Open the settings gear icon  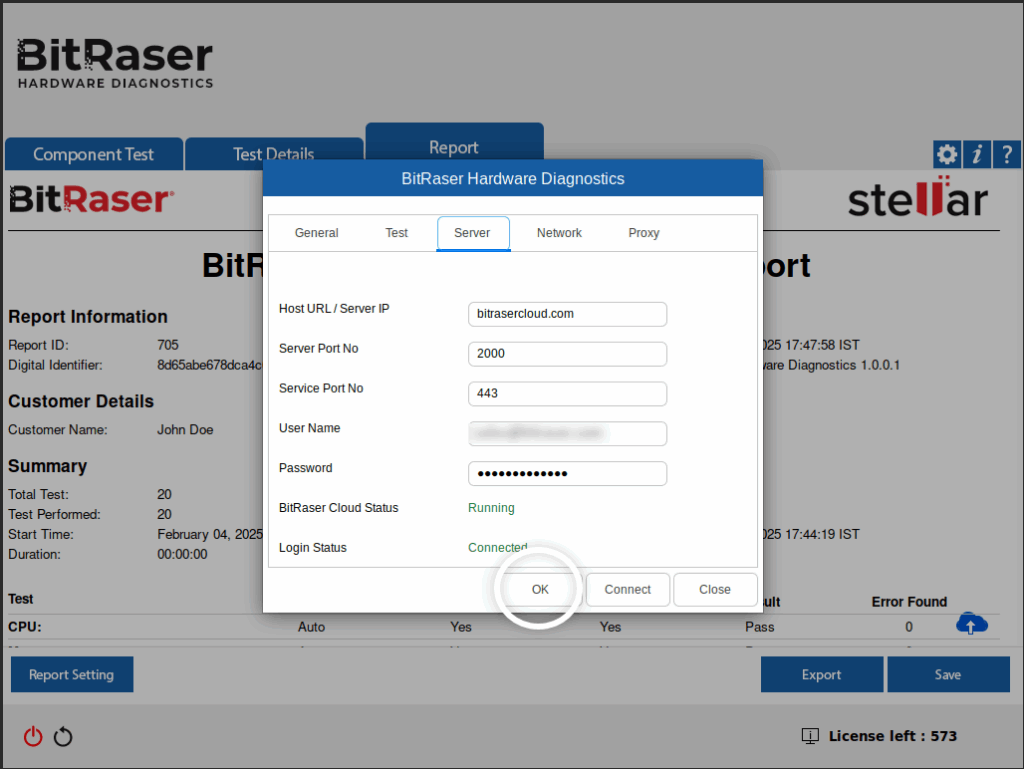pyautogui.click(x=947, y=155)
